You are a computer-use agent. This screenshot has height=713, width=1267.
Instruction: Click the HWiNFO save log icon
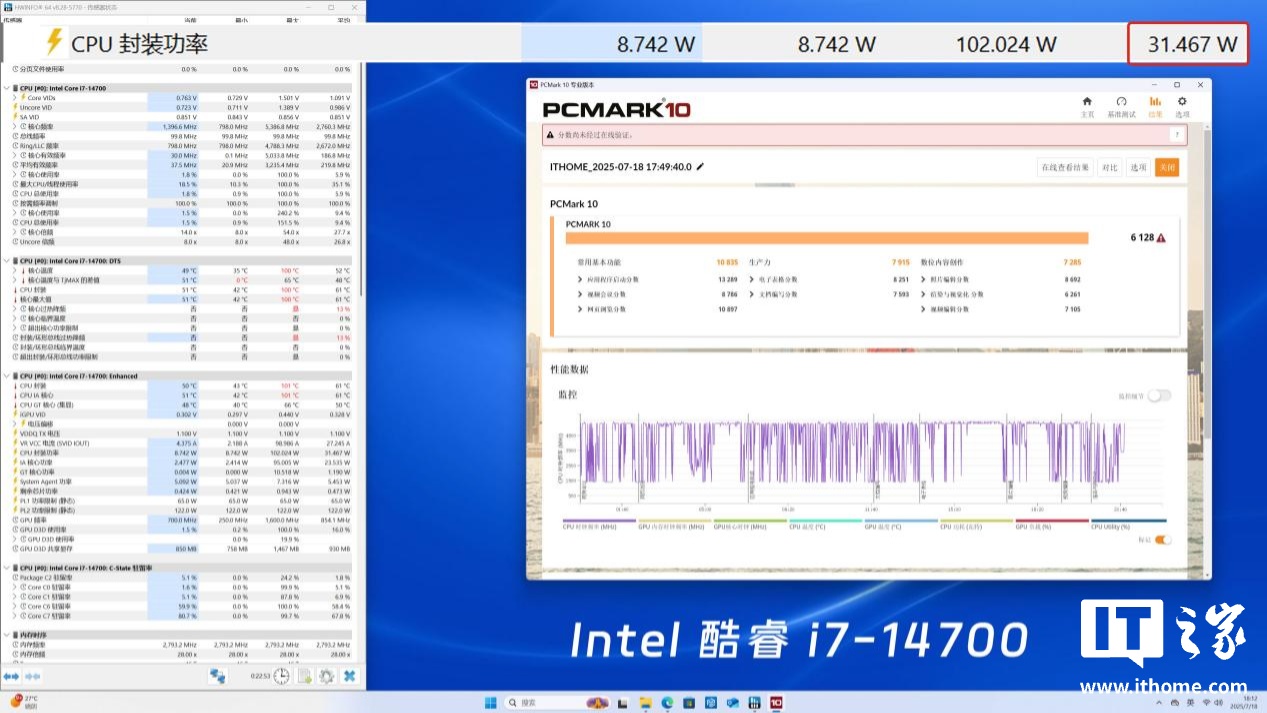click(304, 677)
